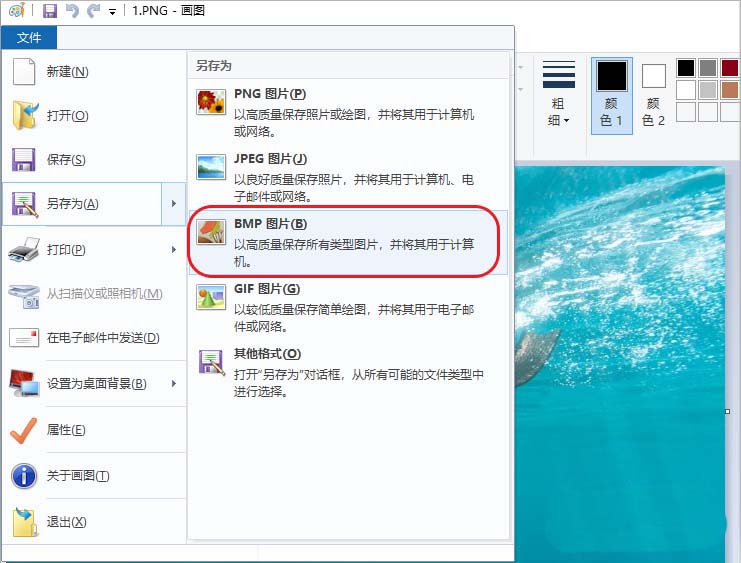This screenshot has width=741, height=563.
Task: Click the 文件 tab button
Action: click(29, 38)
